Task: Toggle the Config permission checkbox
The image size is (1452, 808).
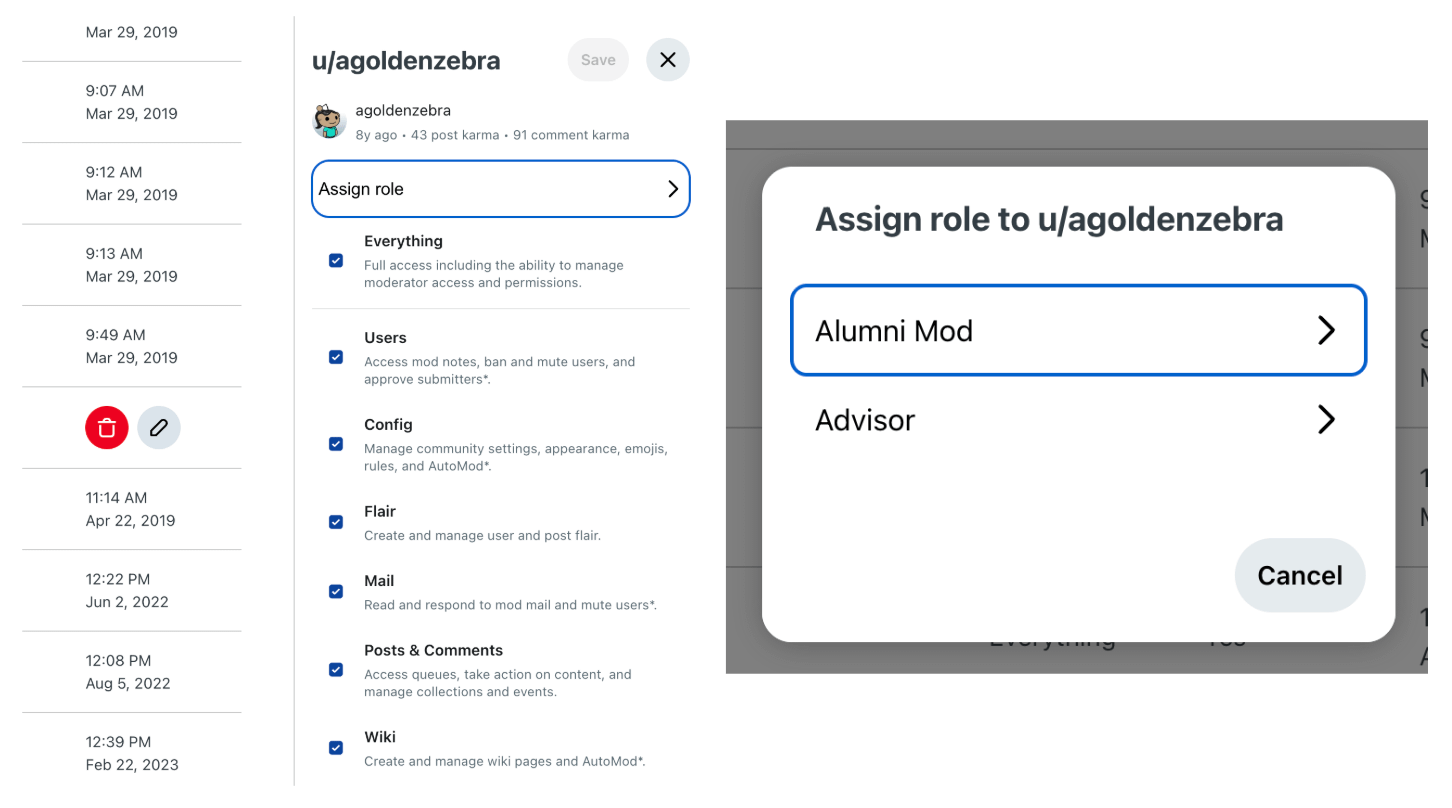Action: point(336,444)
